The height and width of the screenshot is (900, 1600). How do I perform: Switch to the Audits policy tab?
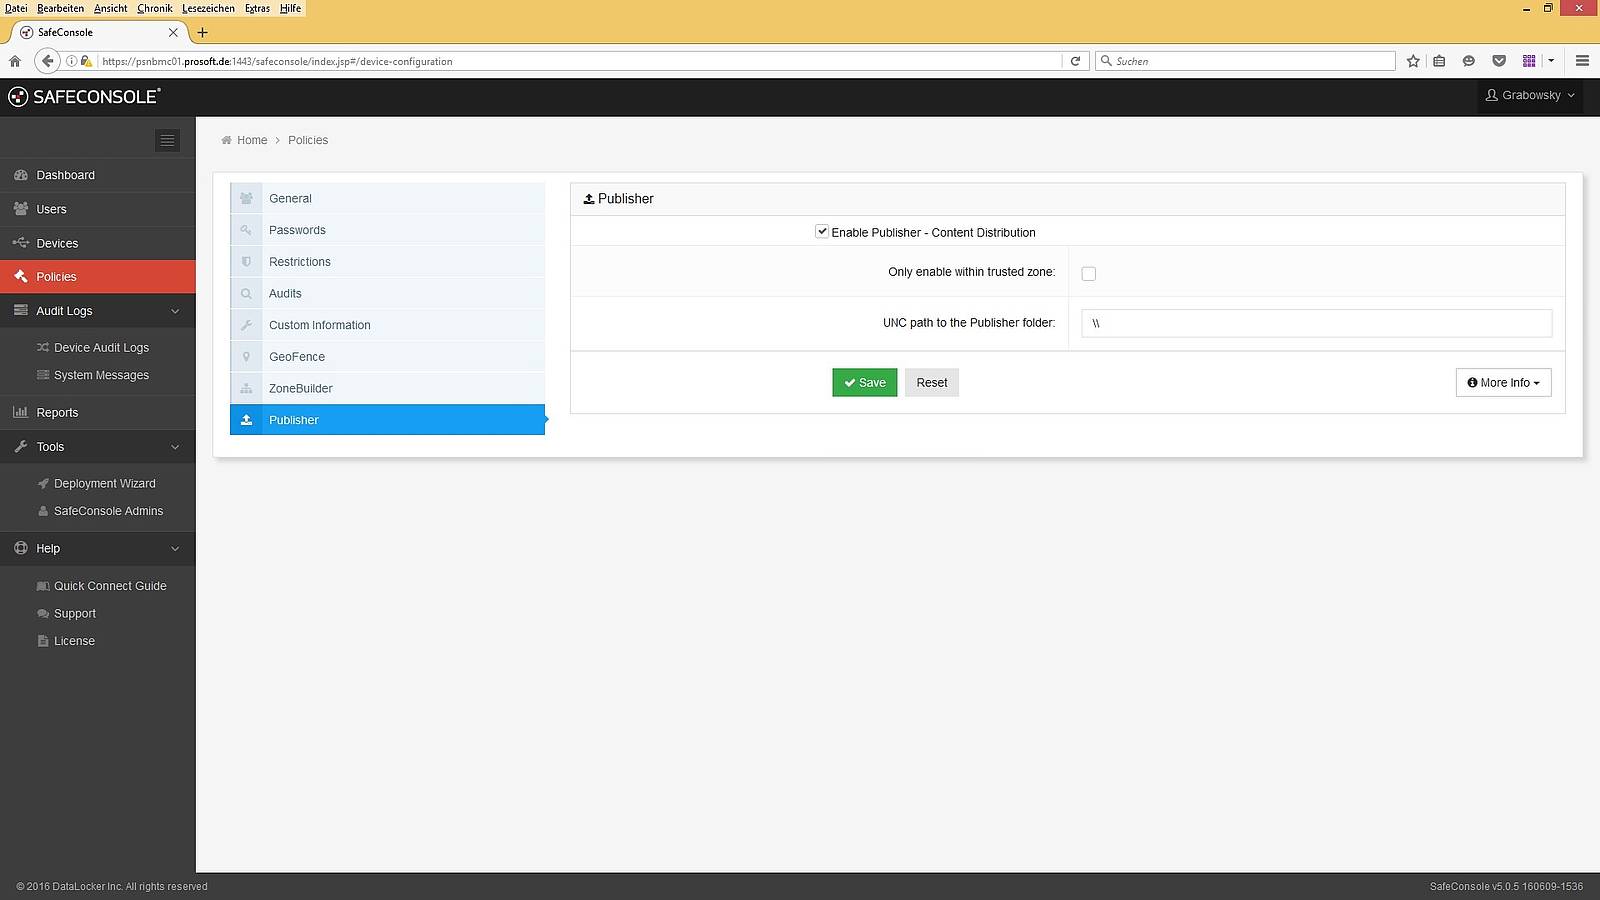pyautogui.click(x=286, y=293)
